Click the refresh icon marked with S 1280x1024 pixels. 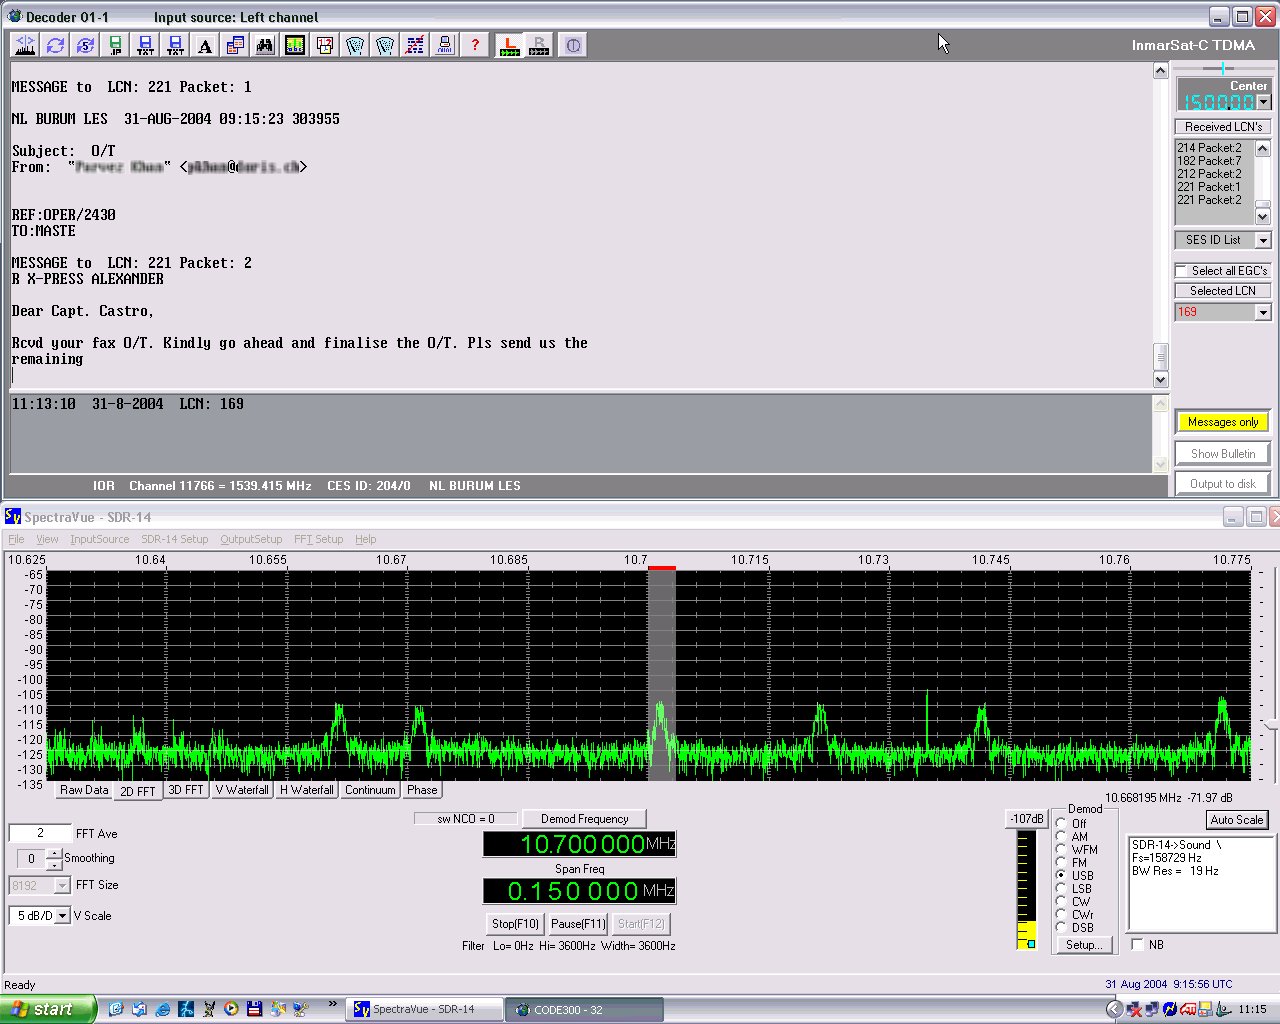click(x=85, y=45)
